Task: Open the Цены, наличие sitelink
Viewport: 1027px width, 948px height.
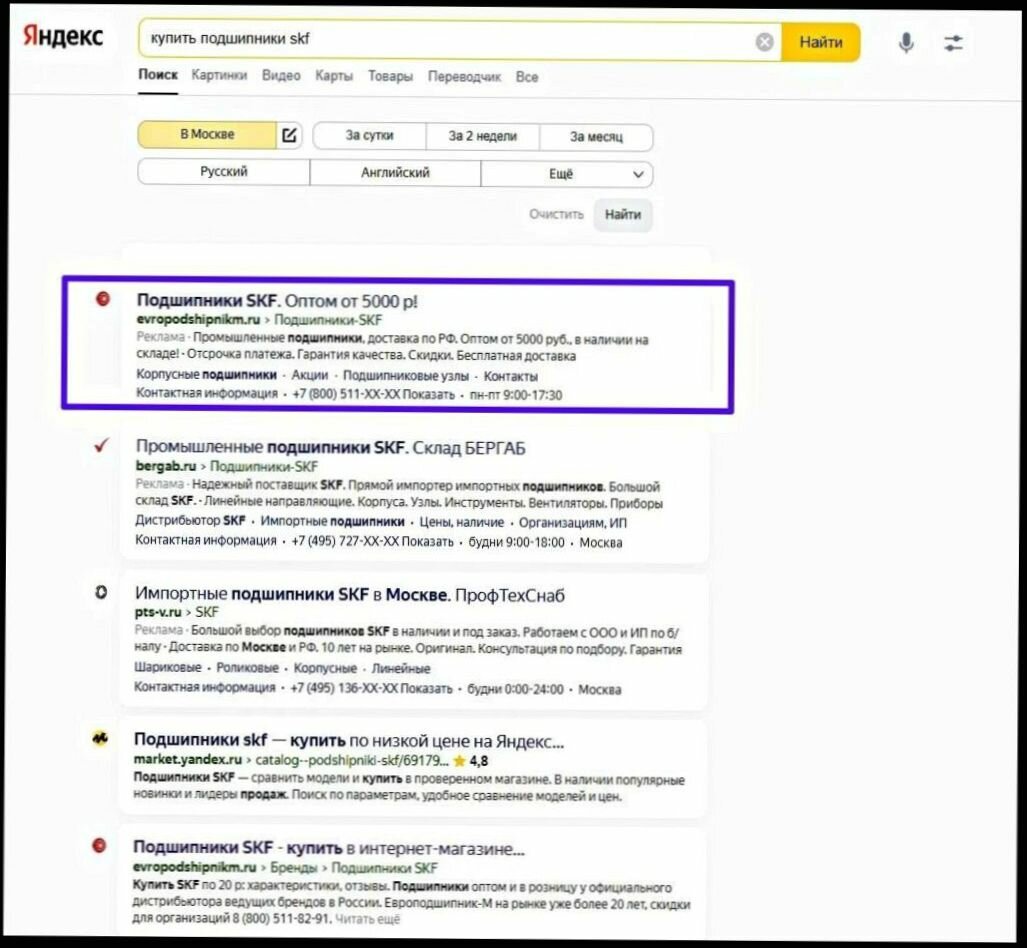Action: pyautogui.click(x=462, y=522)
